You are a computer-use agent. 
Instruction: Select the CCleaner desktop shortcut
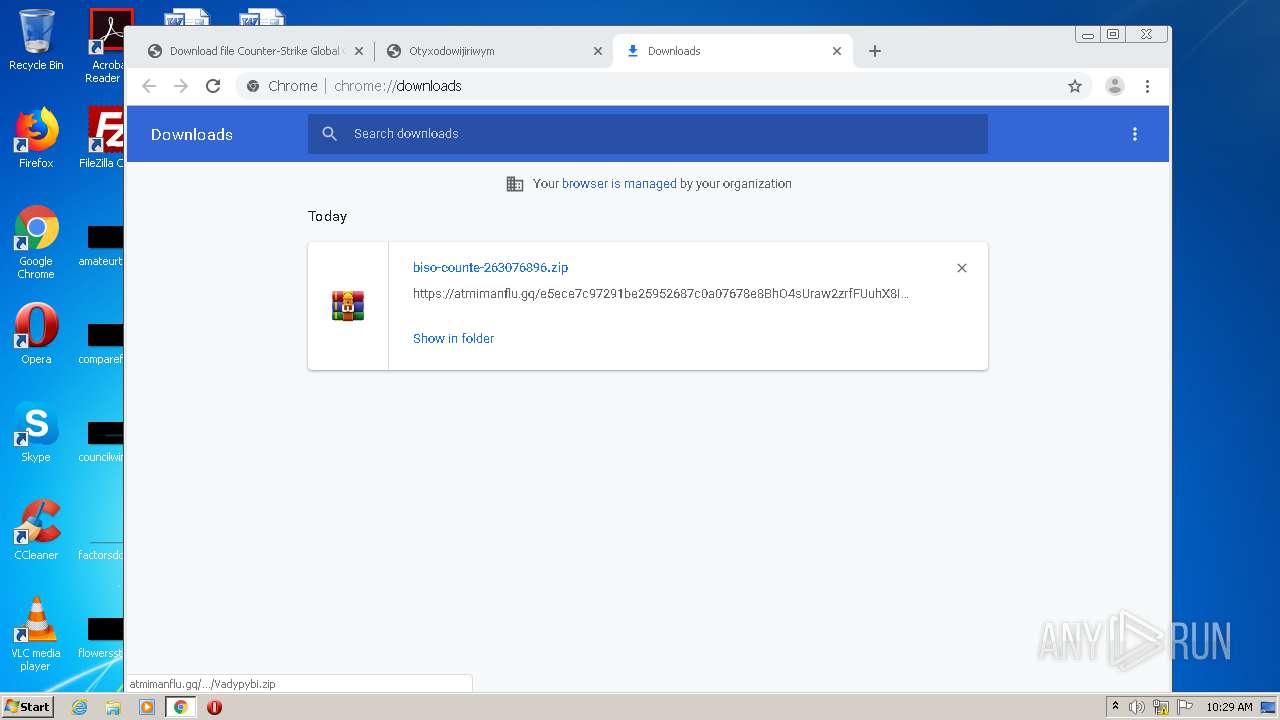[36, 530]
